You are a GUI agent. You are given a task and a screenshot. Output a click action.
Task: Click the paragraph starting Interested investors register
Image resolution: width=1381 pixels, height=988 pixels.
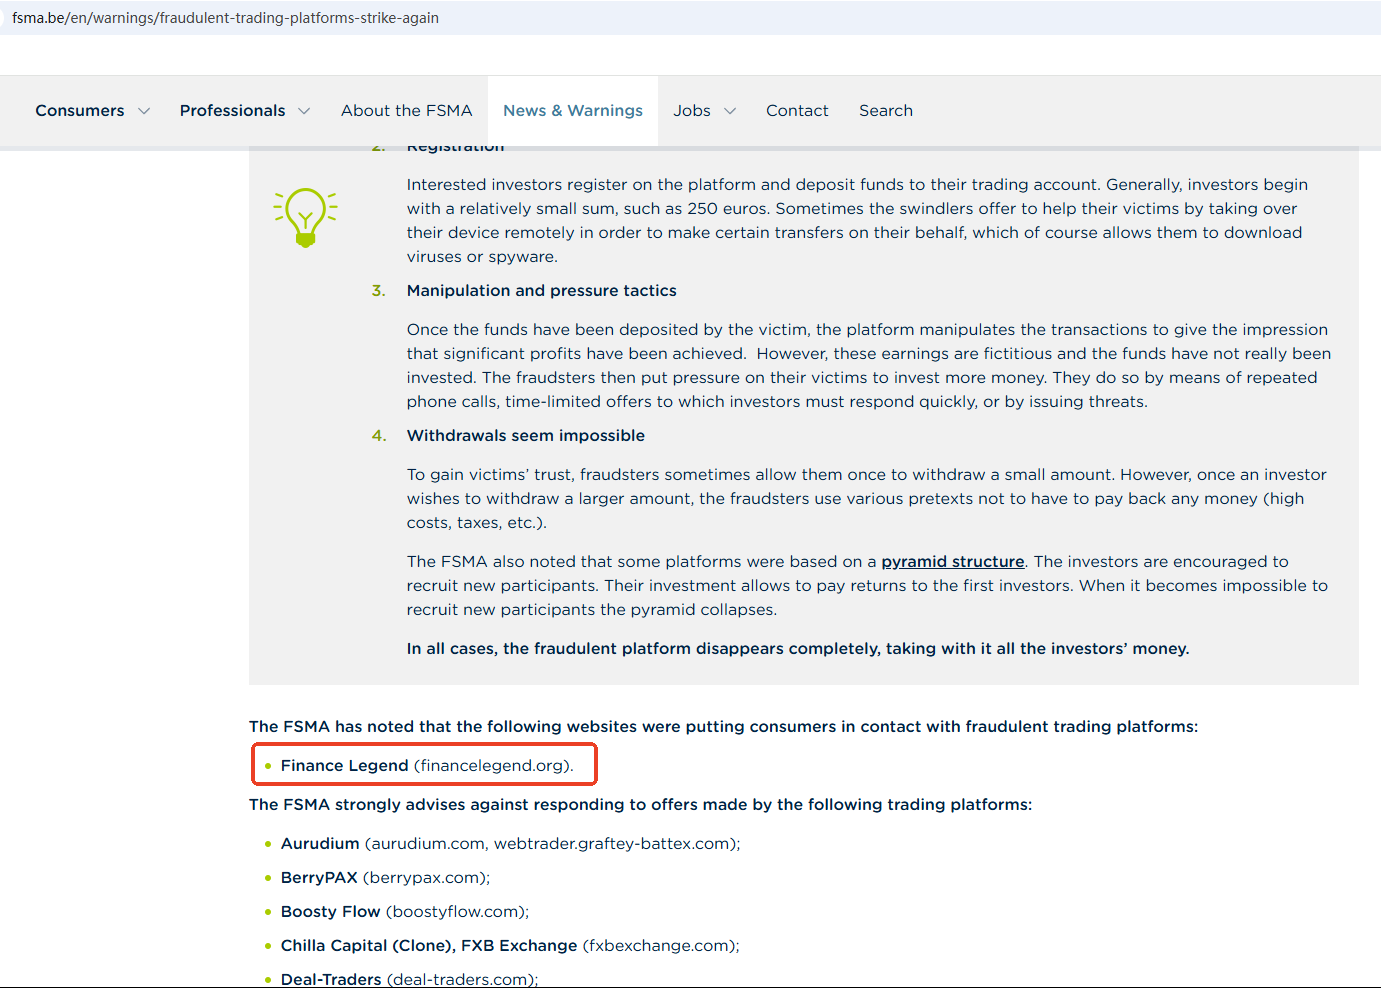857,221
